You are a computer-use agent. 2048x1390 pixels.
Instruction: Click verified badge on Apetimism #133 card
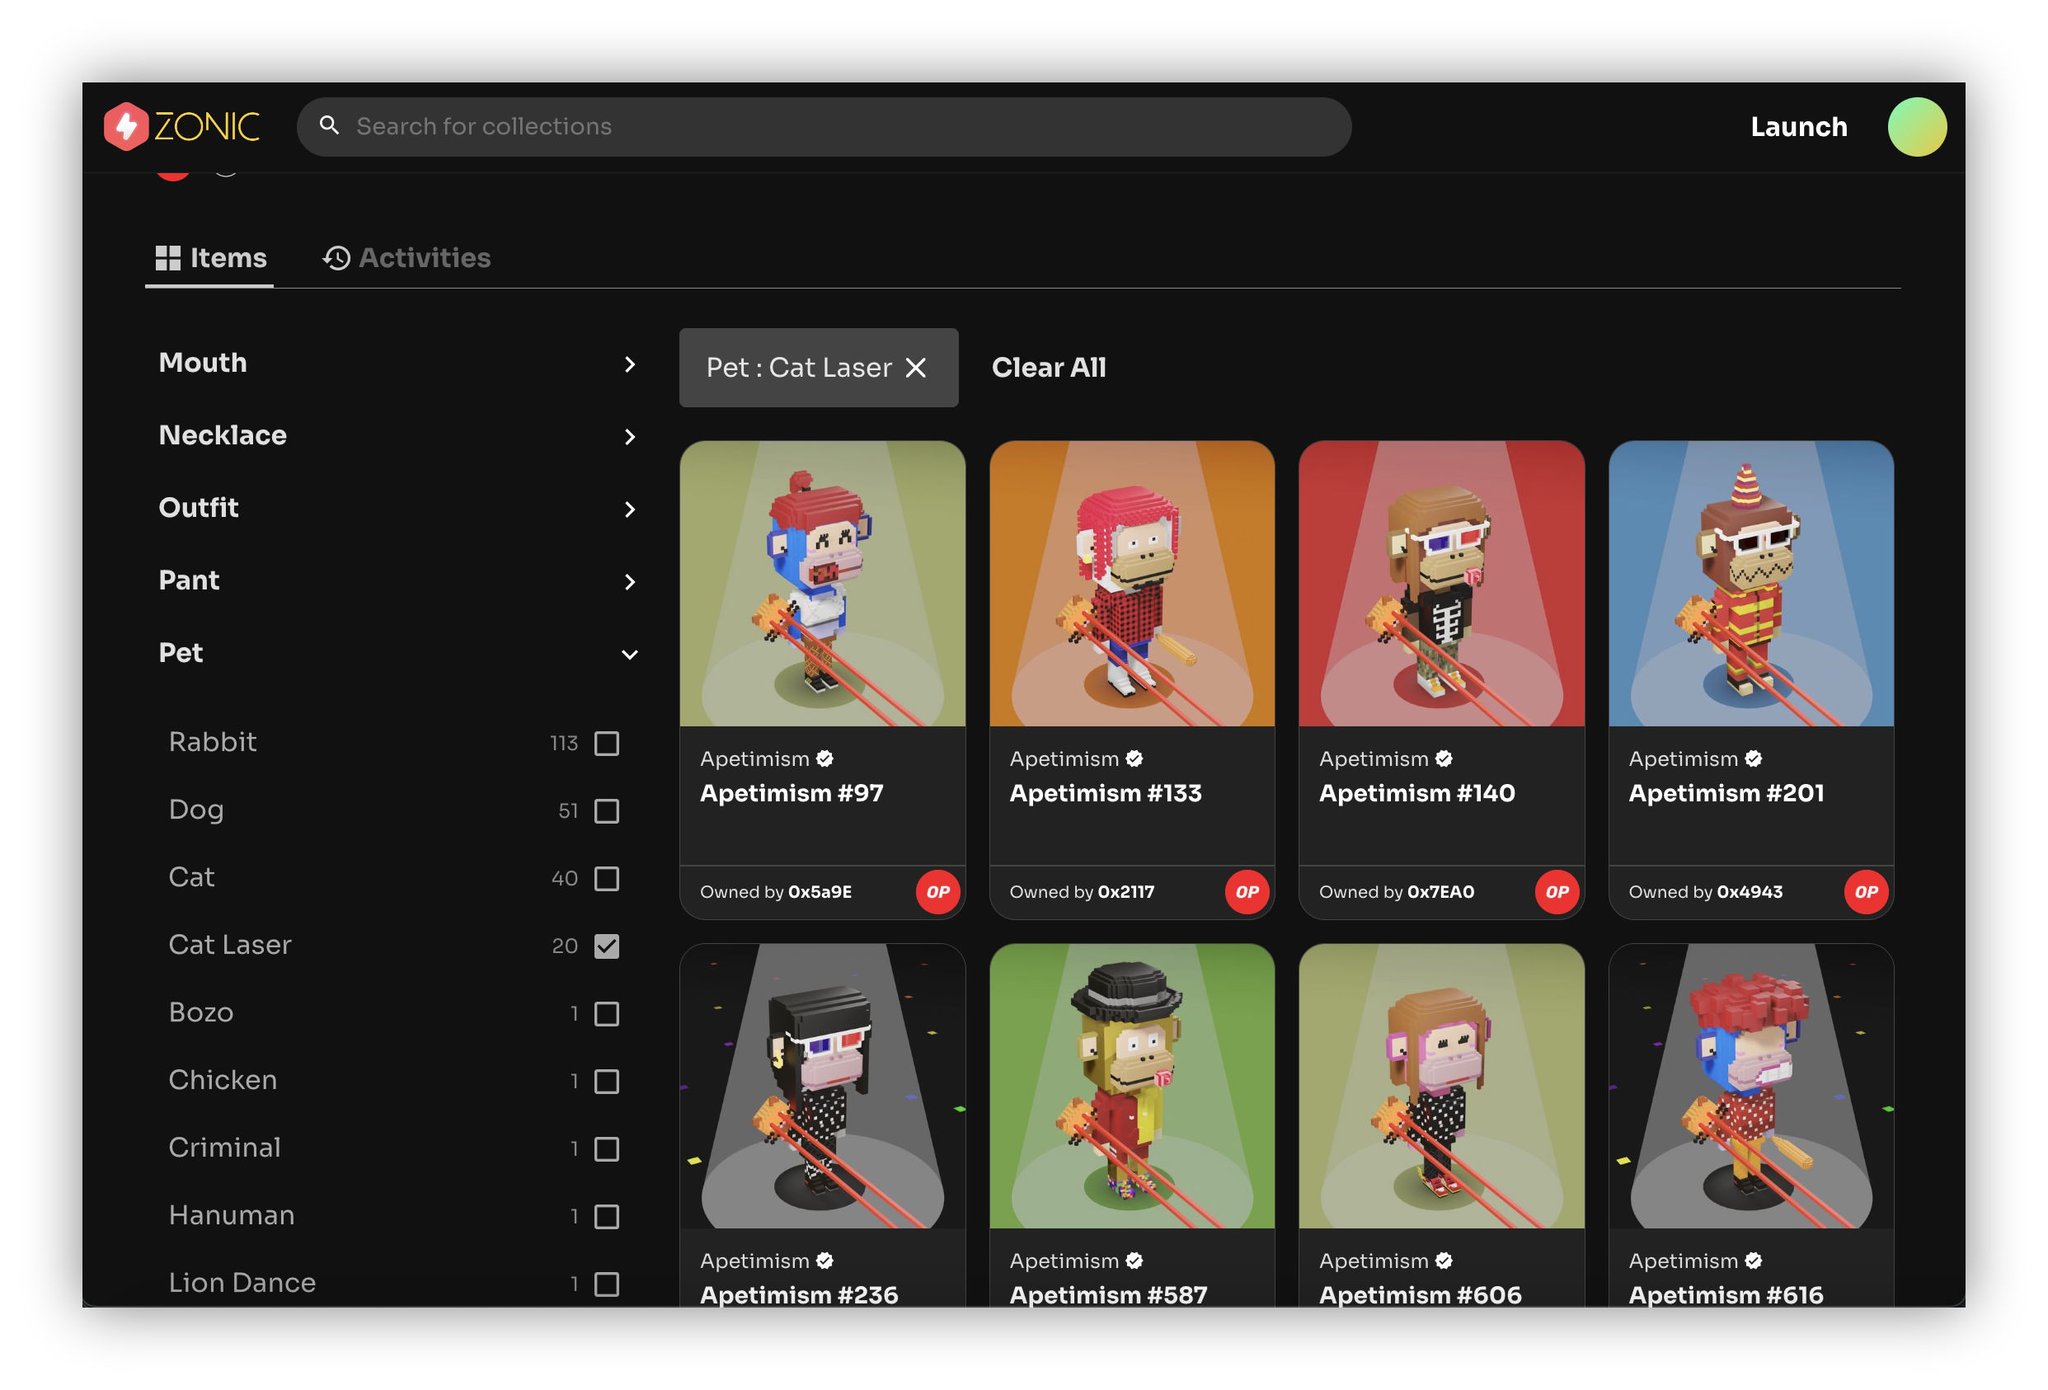1134,759
